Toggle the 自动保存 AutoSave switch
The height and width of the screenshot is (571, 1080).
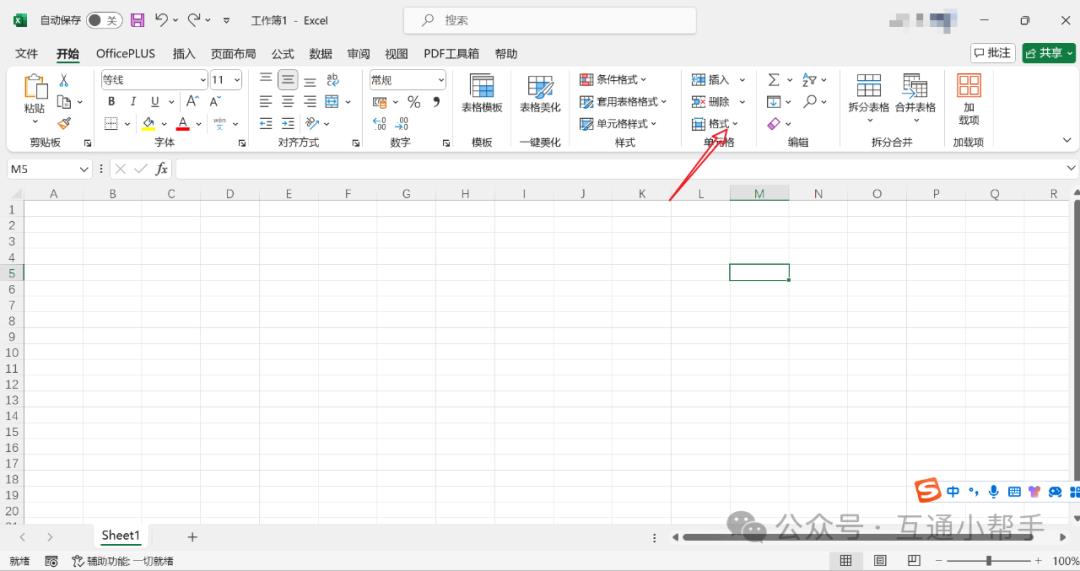pyautogui.click(x=104, y=21)
